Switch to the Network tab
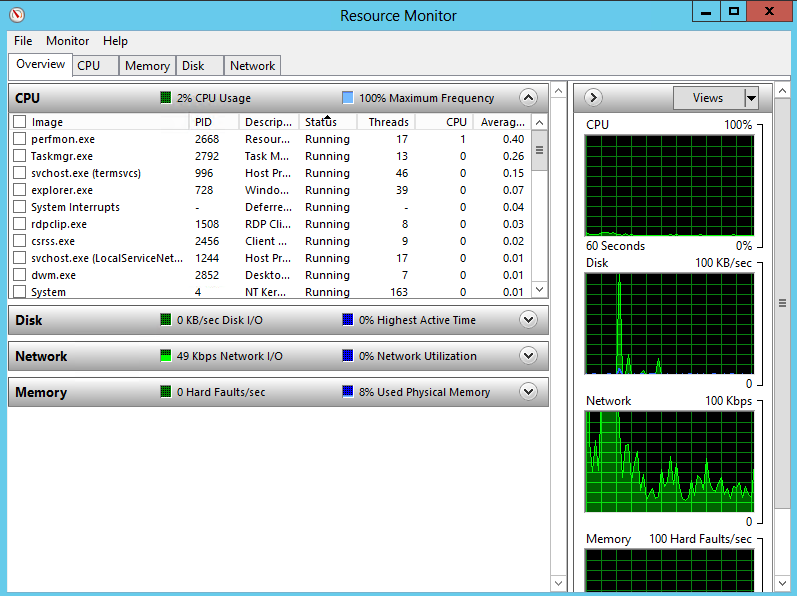797x596 pixels. (252, 66)
